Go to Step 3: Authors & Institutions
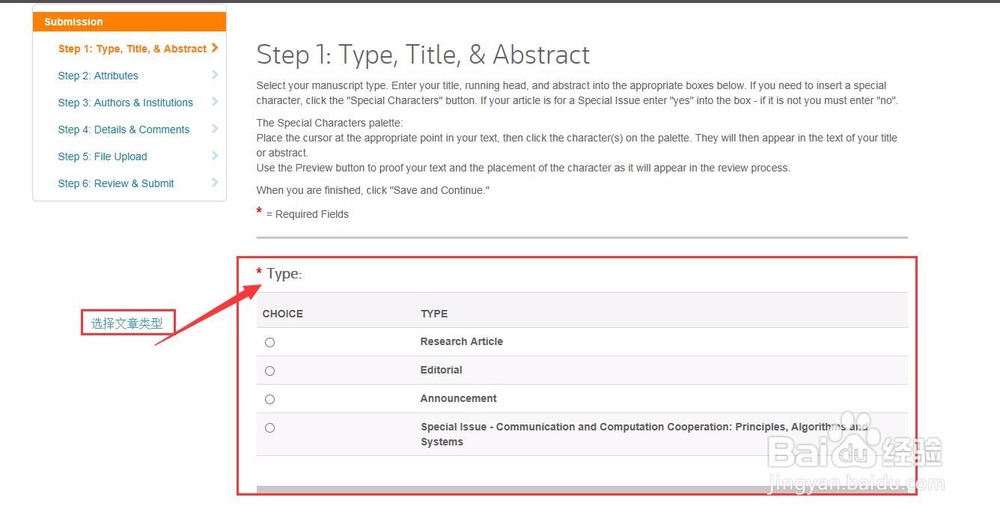The width and height of the screenshot is (1000, 518). coord(126,103)
